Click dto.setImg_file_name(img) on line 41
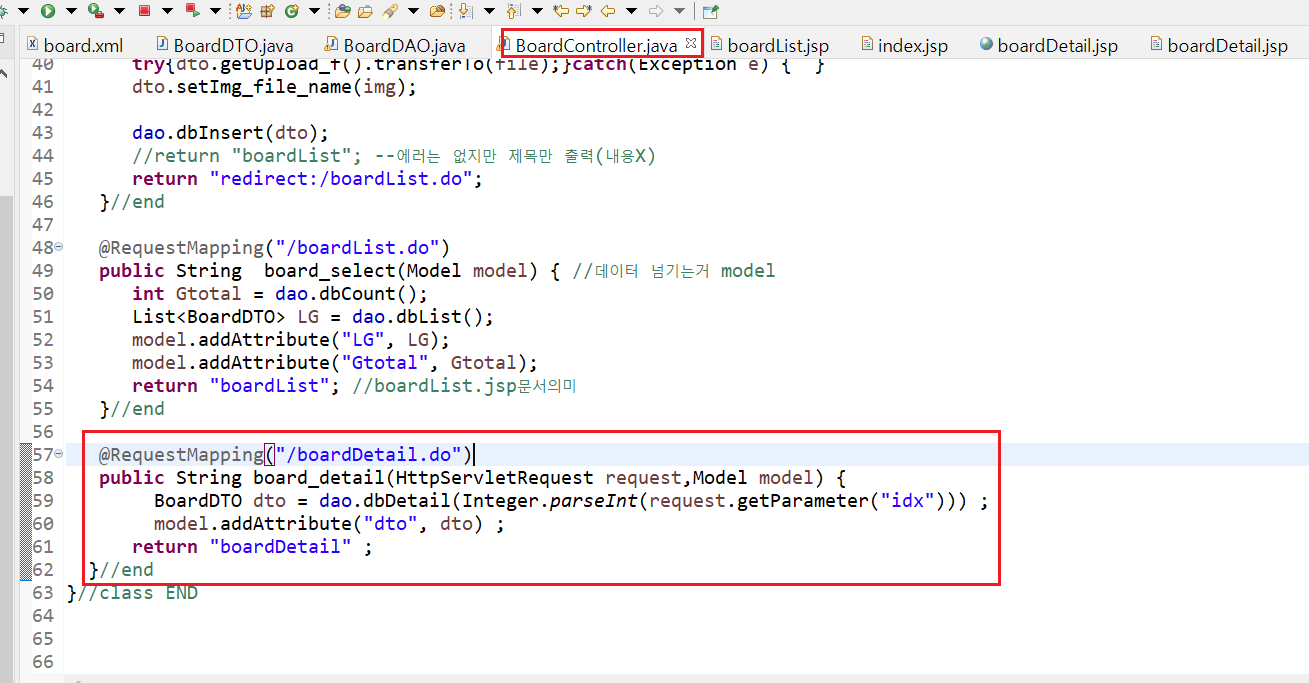This screenshot has width=1309, height=683. pos(274,87)
